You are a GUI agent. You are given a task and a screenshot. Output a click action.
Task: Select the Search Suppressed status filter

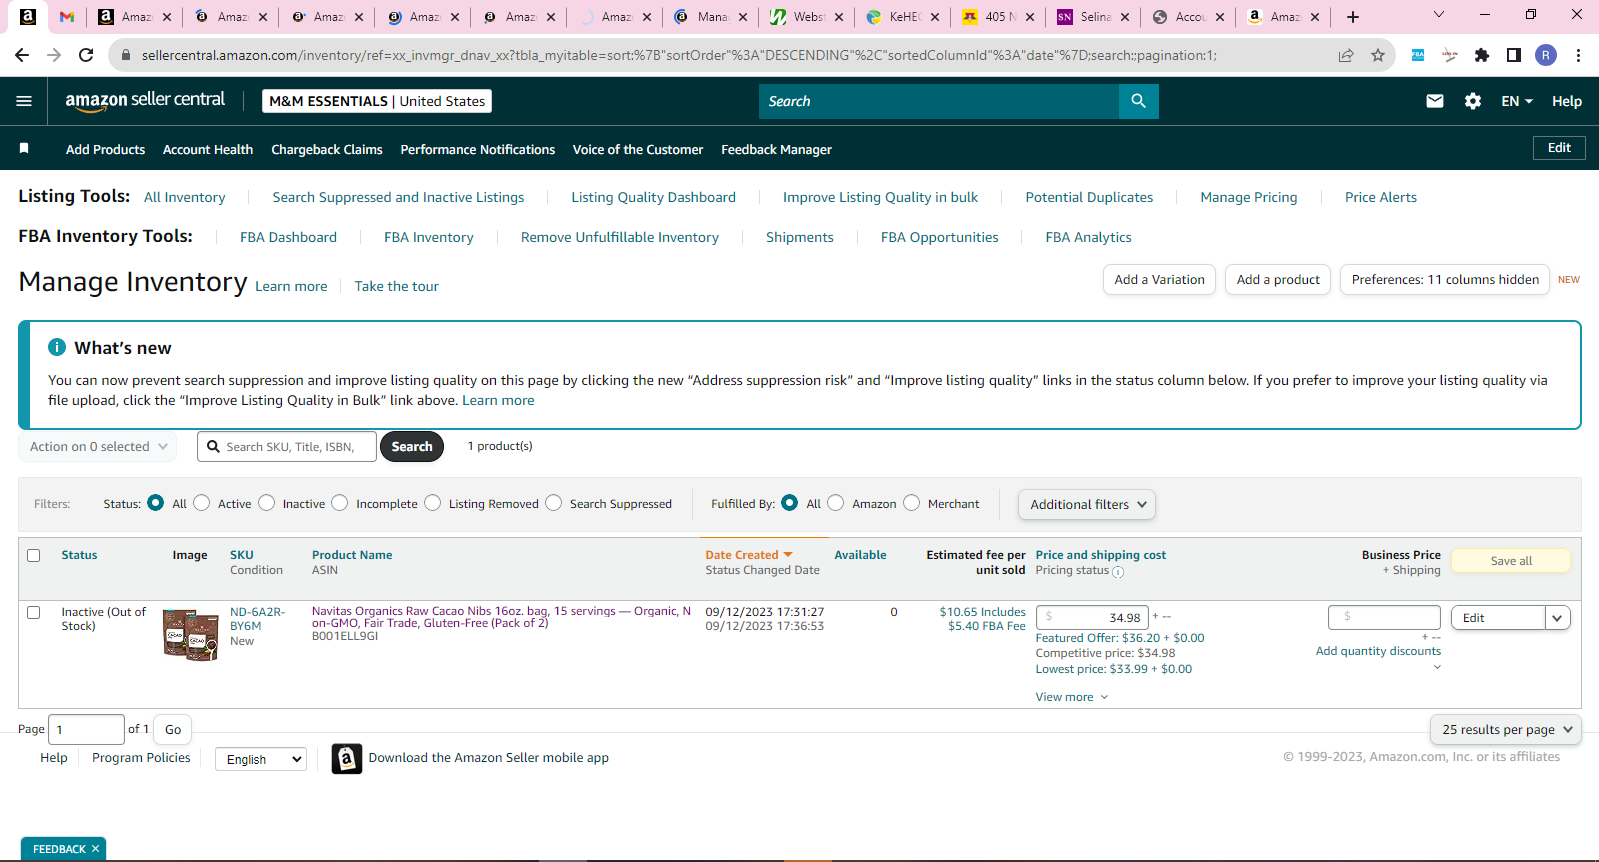point(553,503)
